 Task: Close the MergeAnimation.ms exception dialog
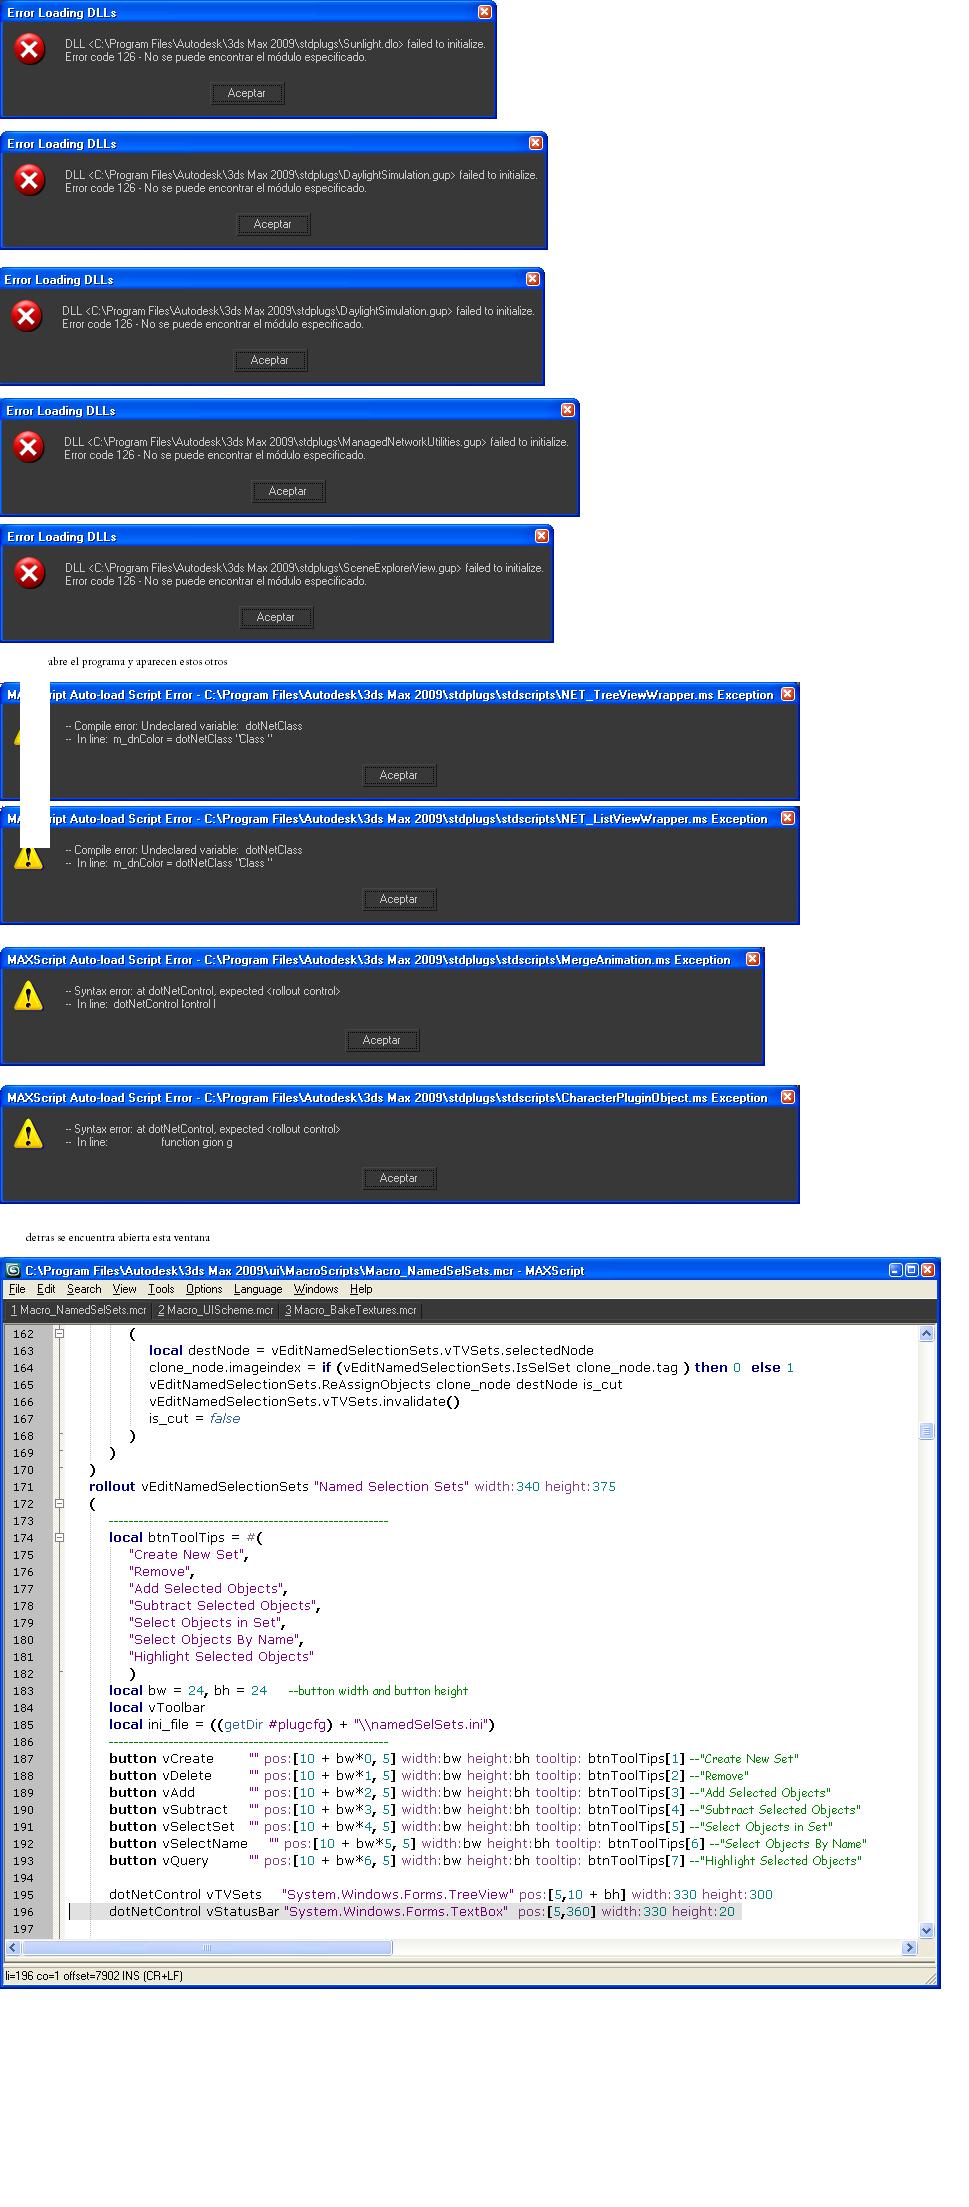[x=753, y=959]
